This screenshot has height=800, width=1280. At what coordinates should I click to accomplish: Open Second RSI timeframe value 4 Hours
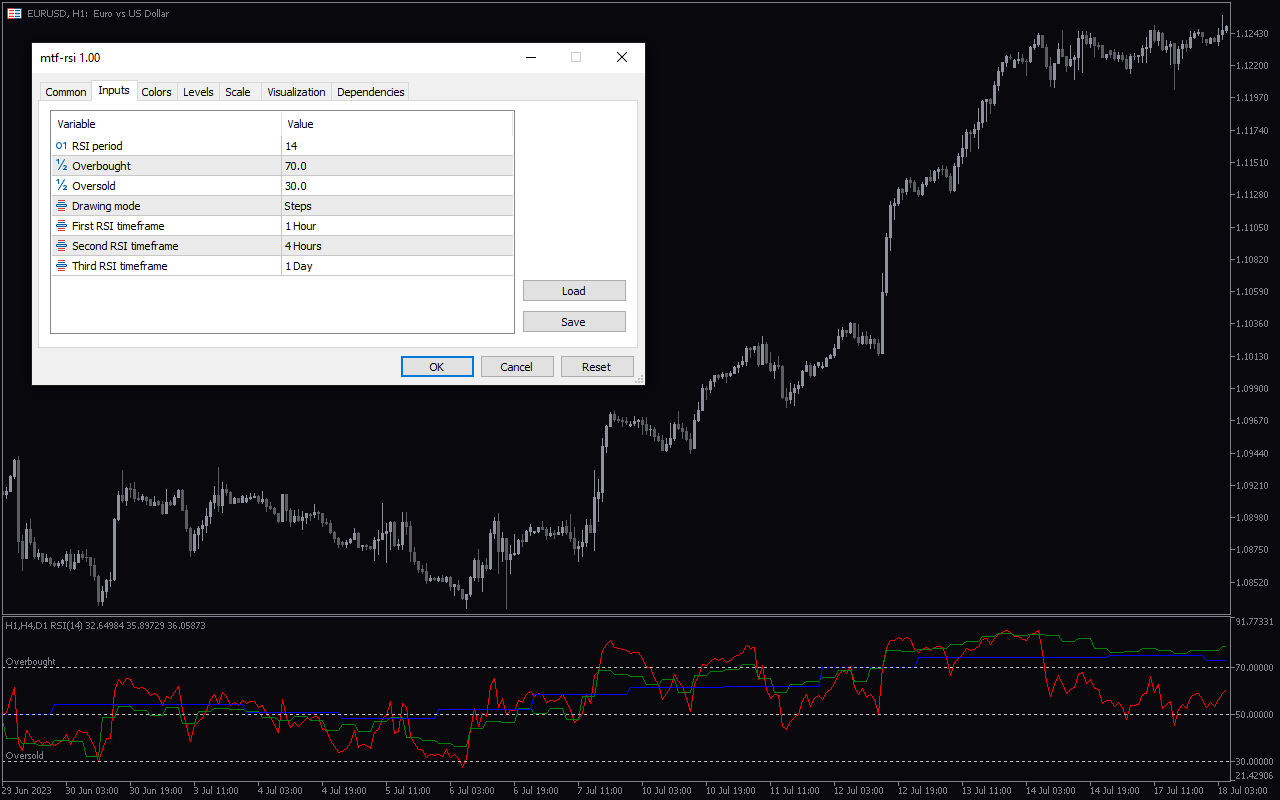pos(397,246)
